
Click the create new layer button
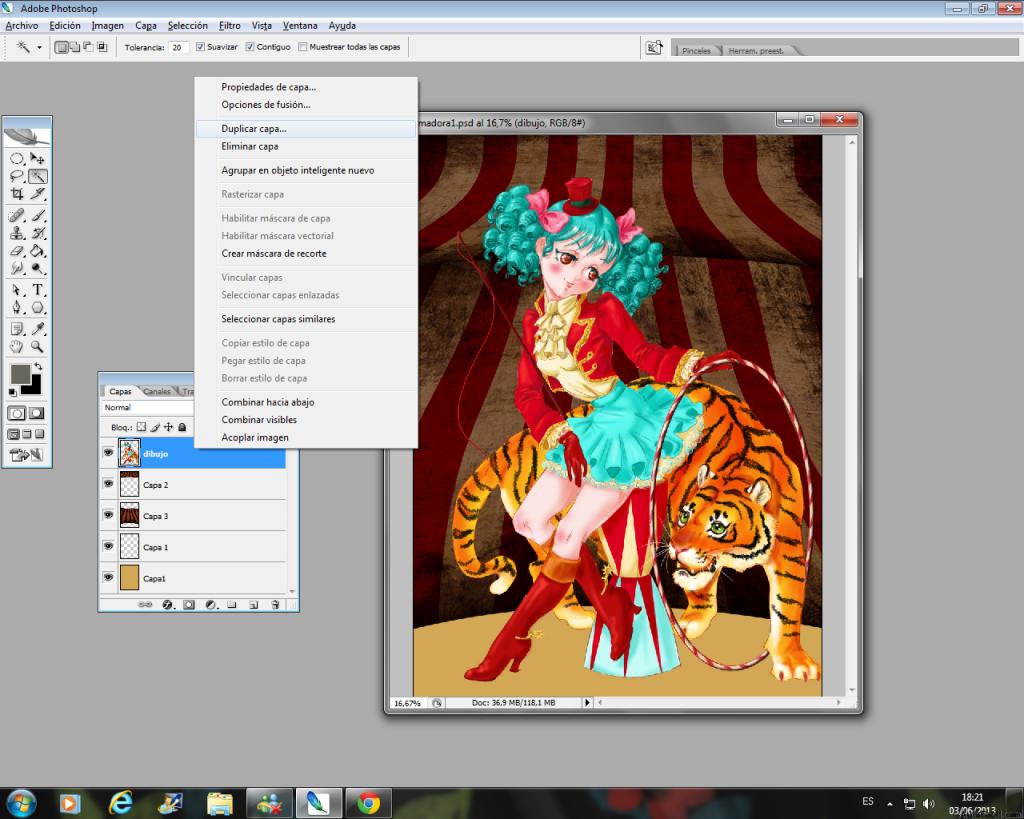tap(253, 605)
